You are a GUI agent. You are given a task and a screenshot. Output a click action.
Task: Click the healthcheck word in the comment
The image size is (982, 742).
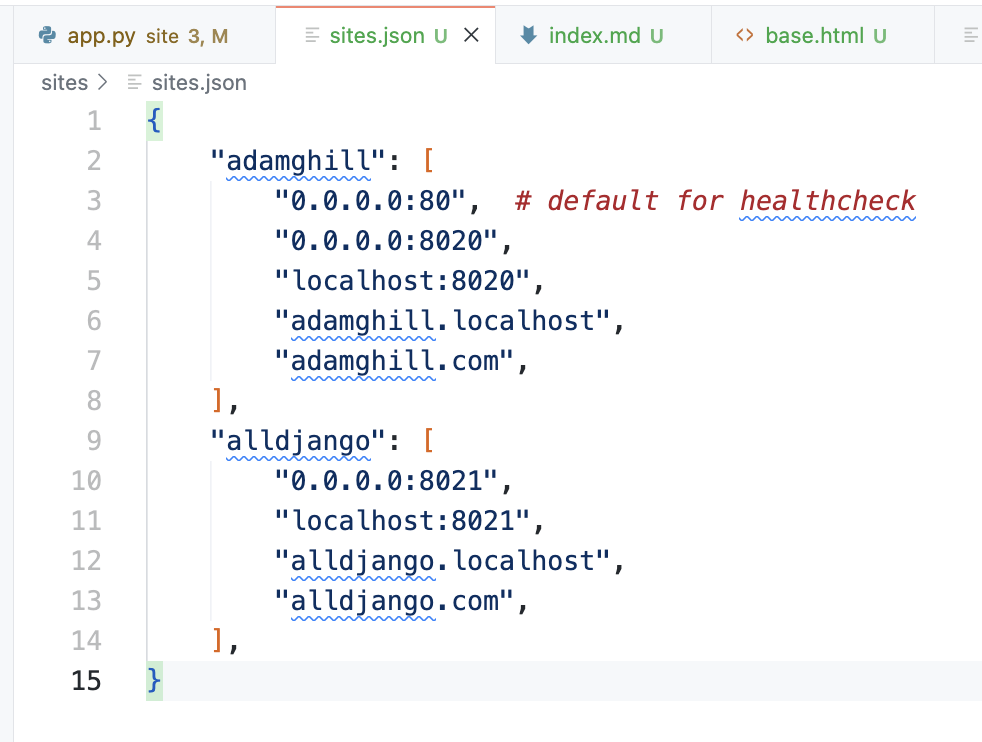827,201
